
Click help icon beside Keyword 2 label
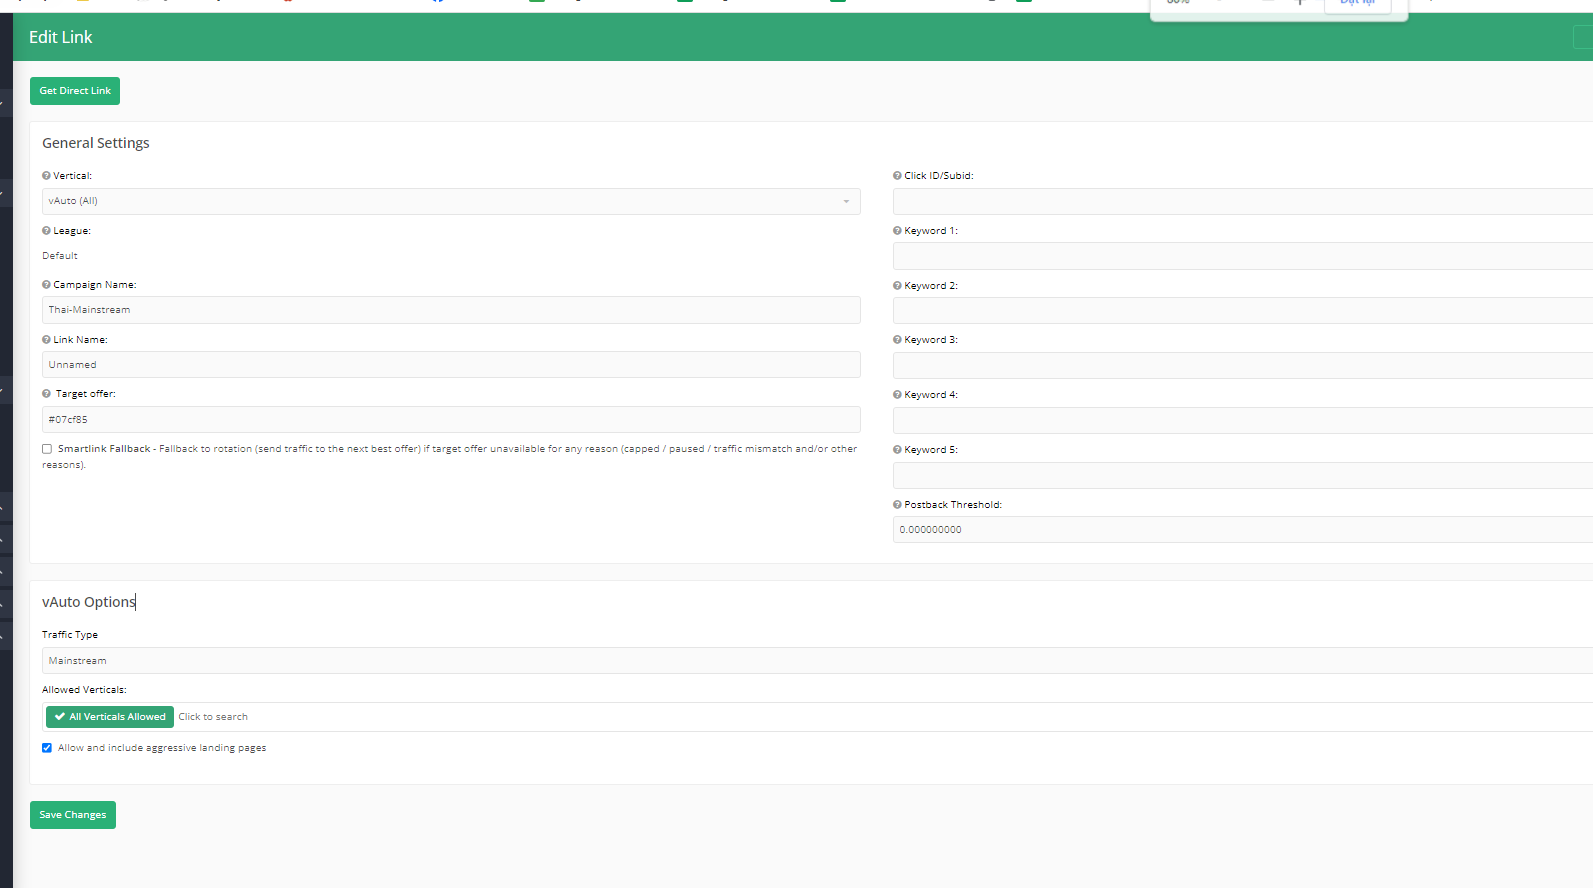point(897,286)
